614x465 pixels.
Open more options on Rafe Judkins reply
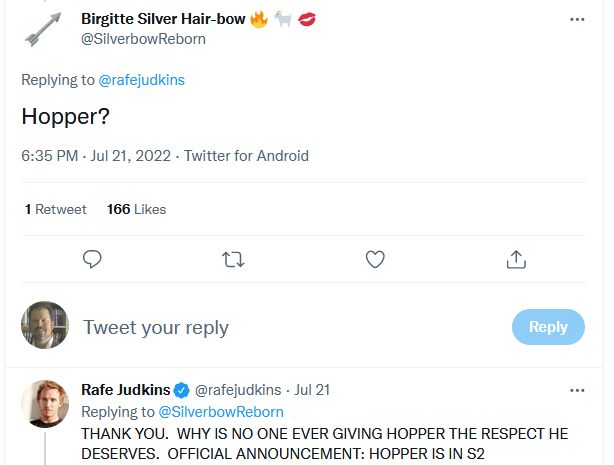click(577, 389)
